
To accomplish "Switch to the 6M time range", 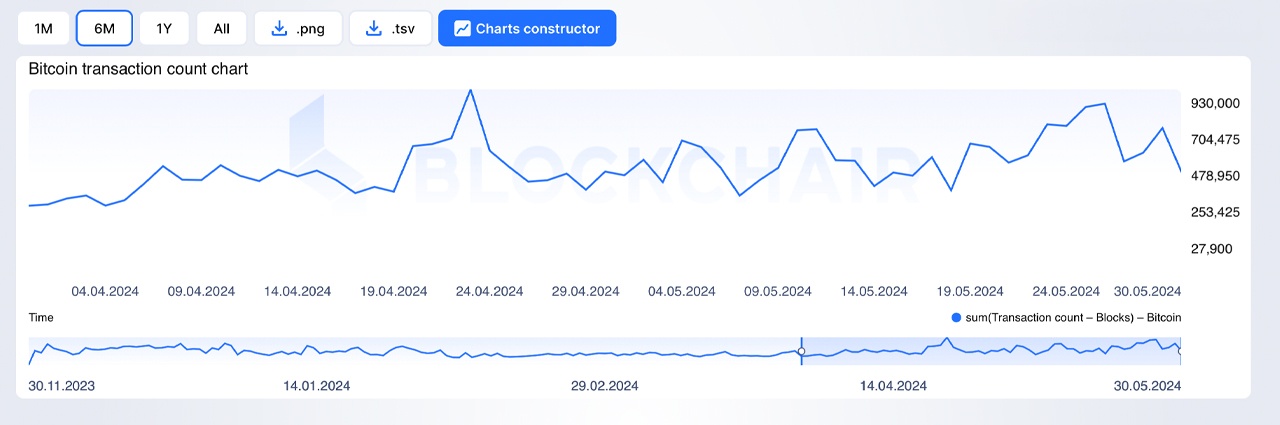I will [104, 28].
